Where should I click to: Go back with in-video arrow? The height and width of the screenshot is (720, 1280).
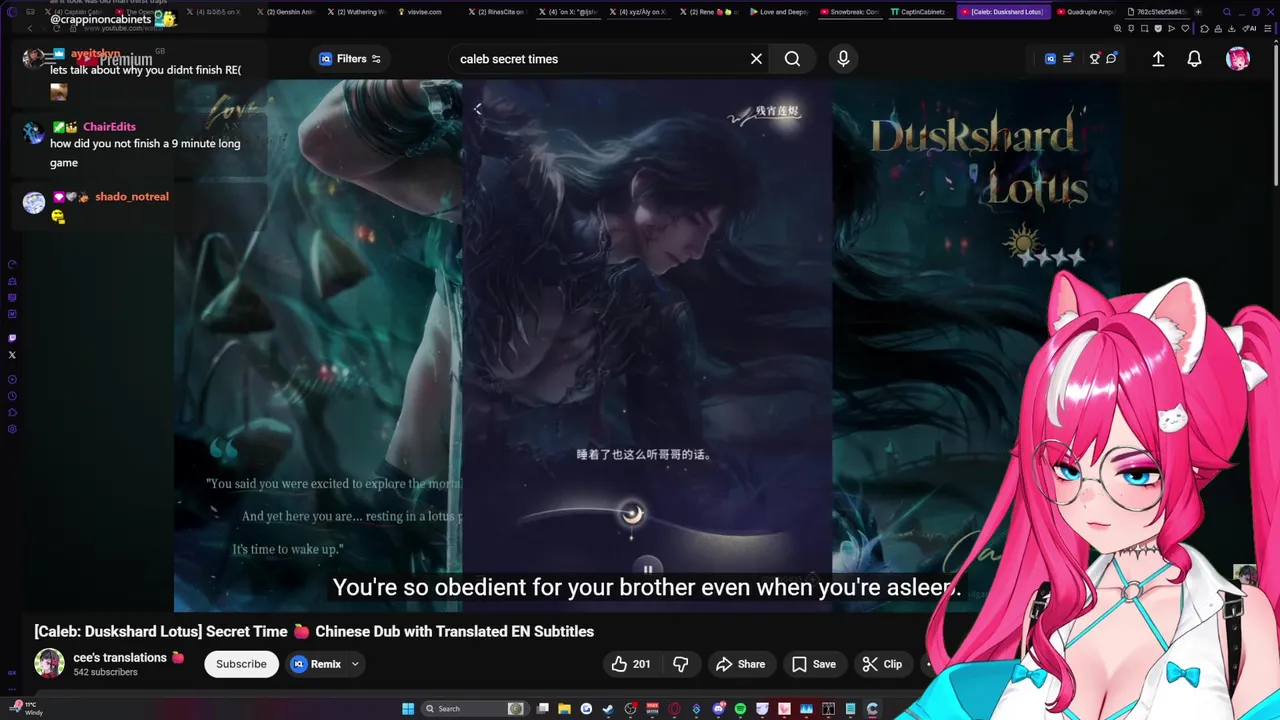(478, 109)
